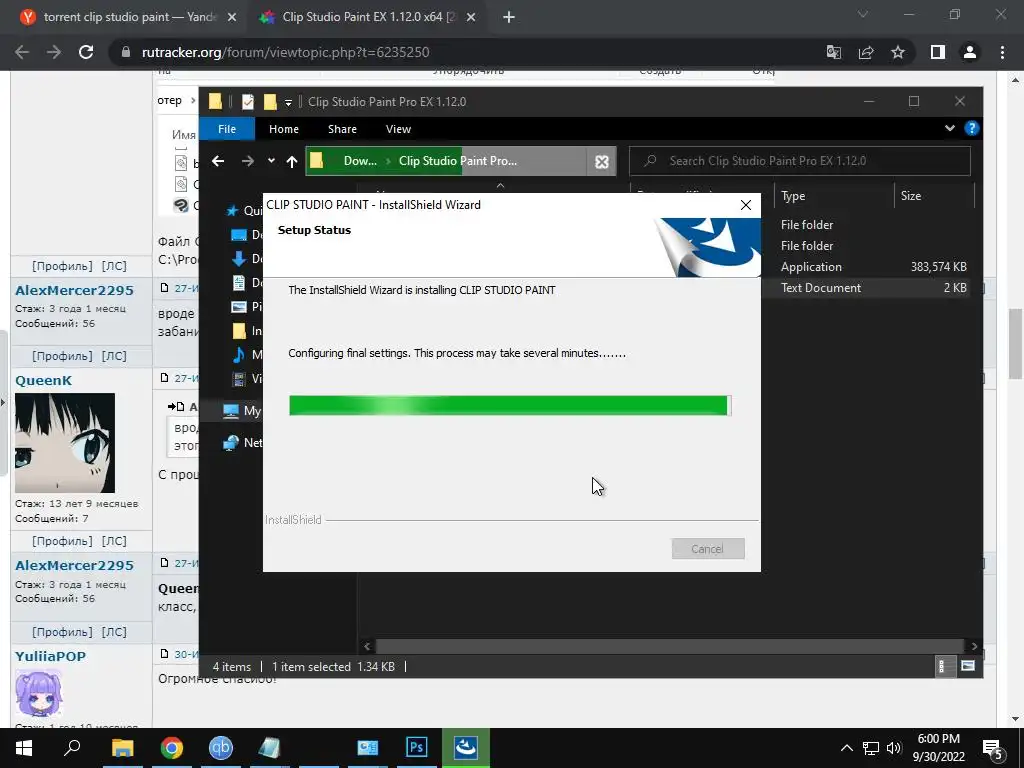
Task: View the QueenK avatar image
Action: click(x=65, y=443)
